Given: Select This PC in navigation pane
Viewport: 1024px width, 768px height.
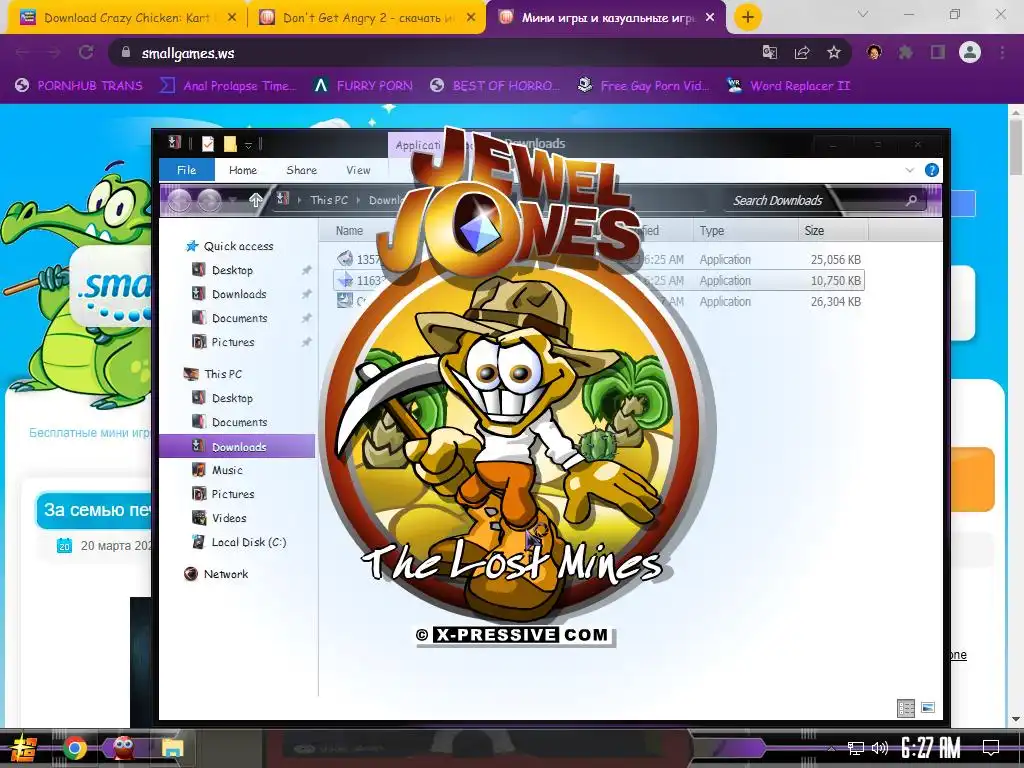Looking at the screenshot, I should 223,374.
